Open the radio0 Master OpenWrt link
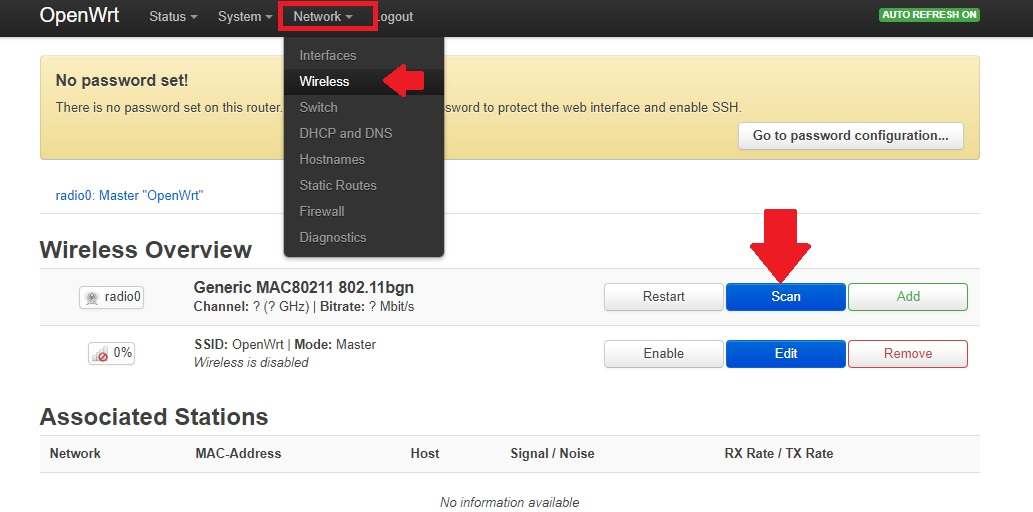The width and height of the screenshot is (1033, 512). [129, 196]
